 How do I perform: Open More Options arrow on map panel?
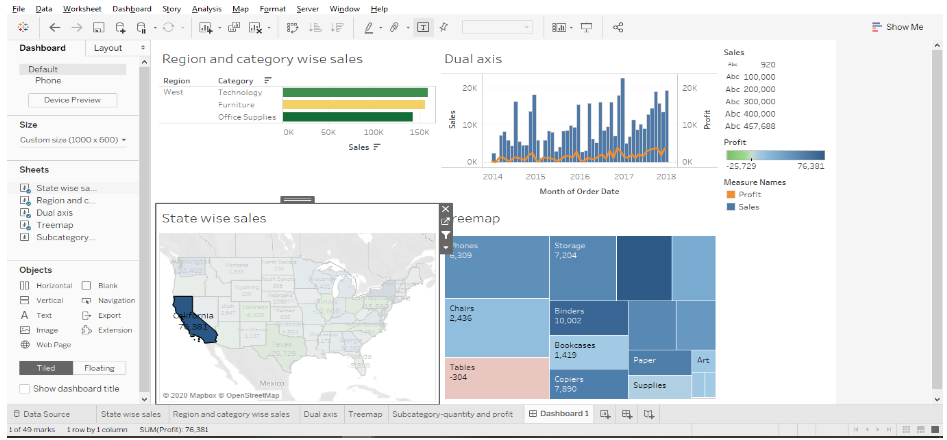pyautogui.click(x=446, y=247)
